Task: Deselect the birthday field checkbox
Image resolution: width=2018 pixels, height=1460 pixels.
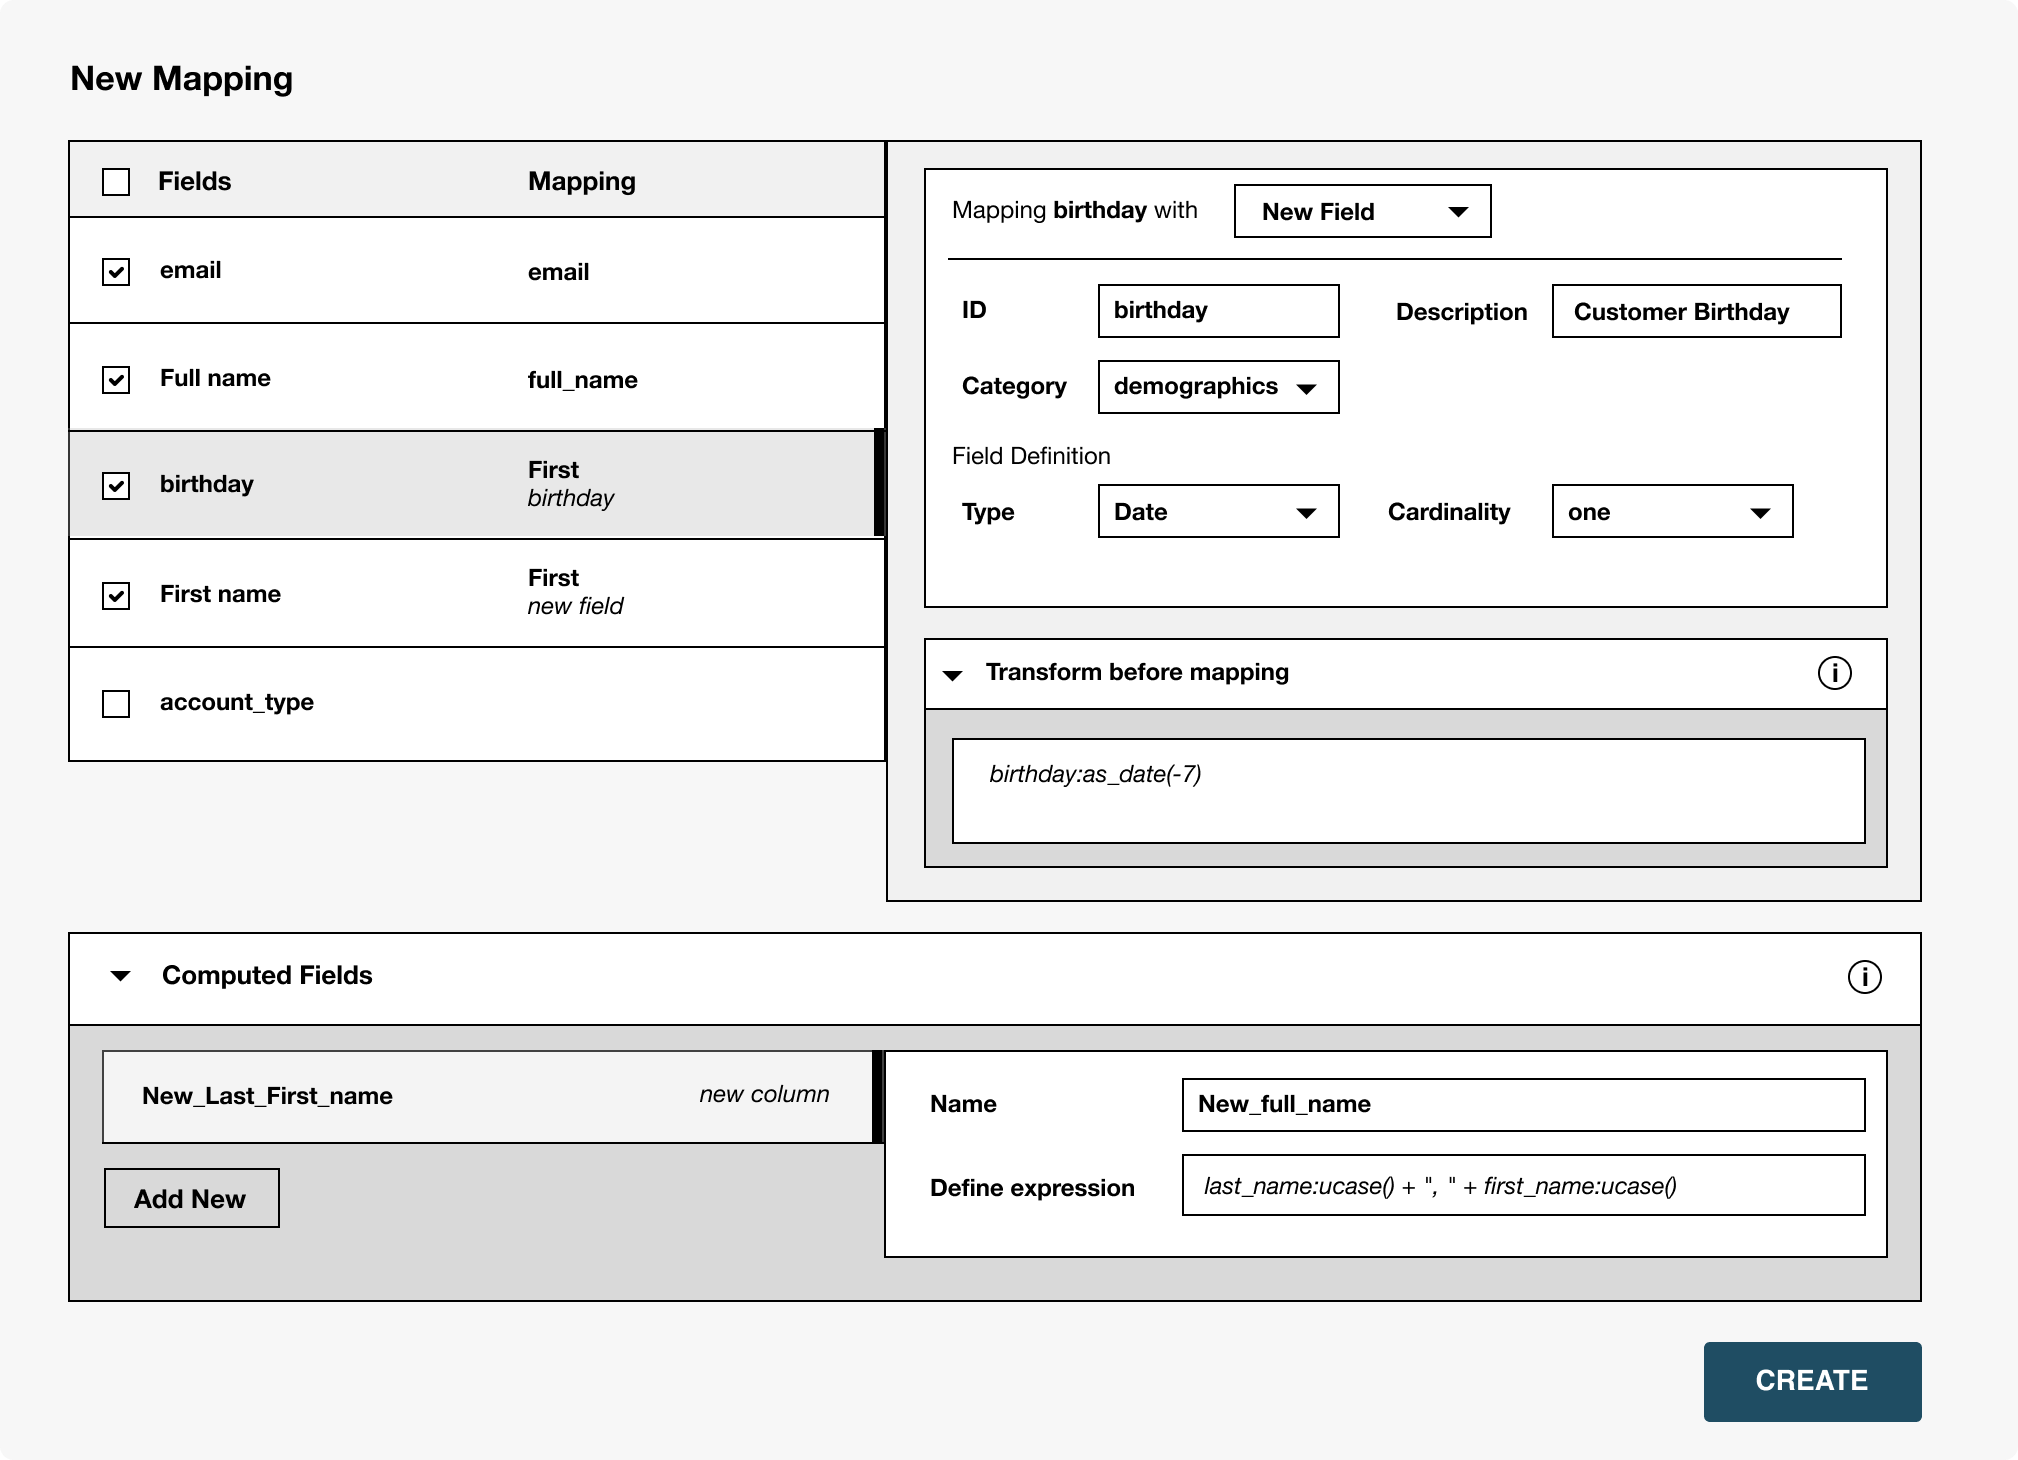Action: pos(116,486)
